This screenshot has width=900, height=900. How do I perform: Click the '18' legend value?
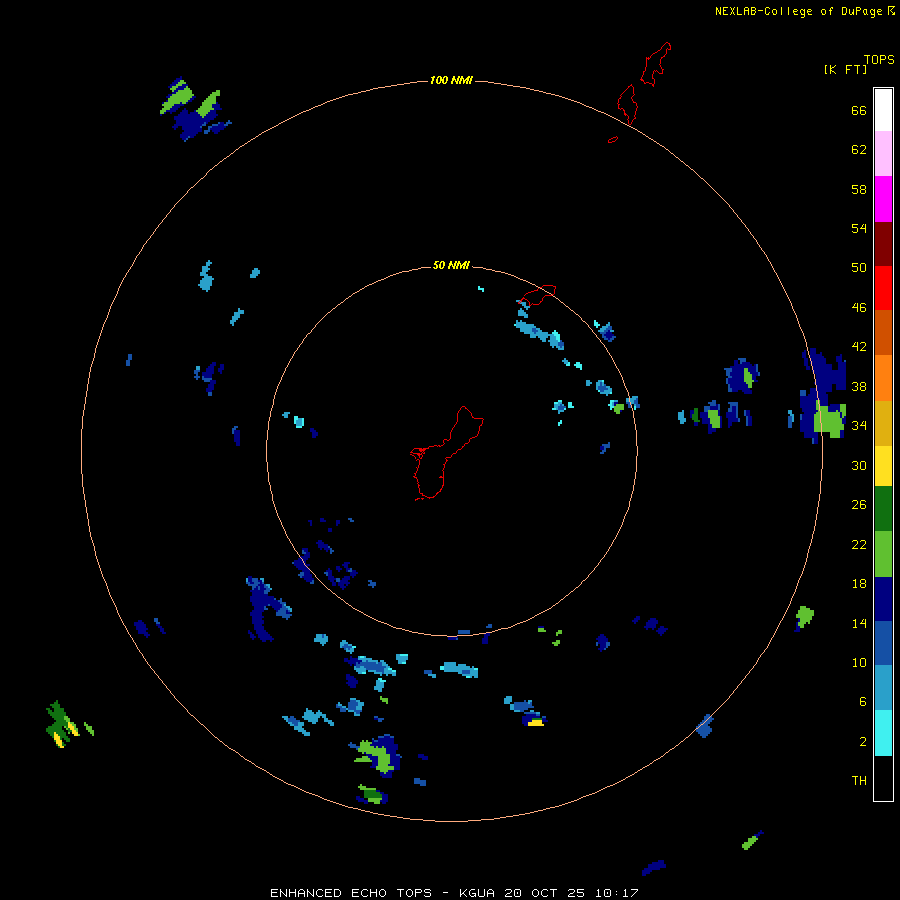(x=859, y=584)
